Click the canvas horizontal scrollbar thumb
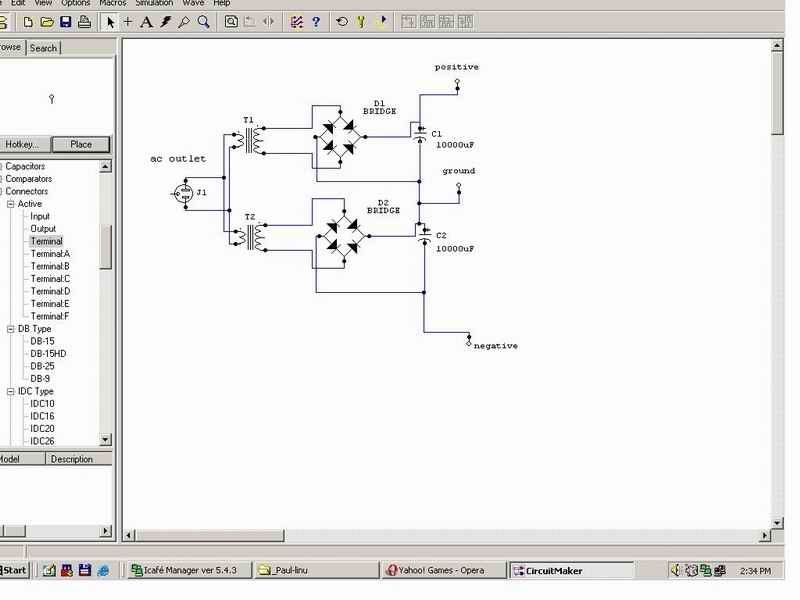This screenshot has height=600, width=800. tap(210, 536)
